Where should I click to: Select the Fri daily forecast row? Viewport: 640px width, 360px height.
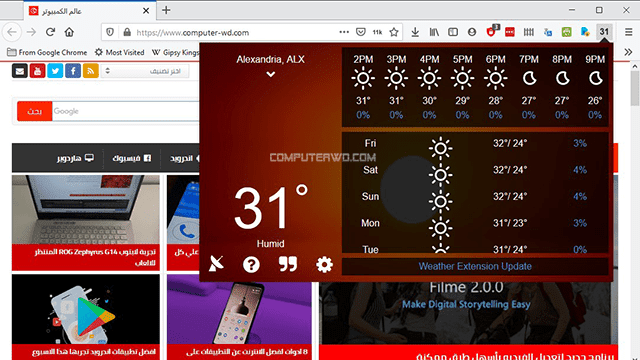(x=475, y=144)
